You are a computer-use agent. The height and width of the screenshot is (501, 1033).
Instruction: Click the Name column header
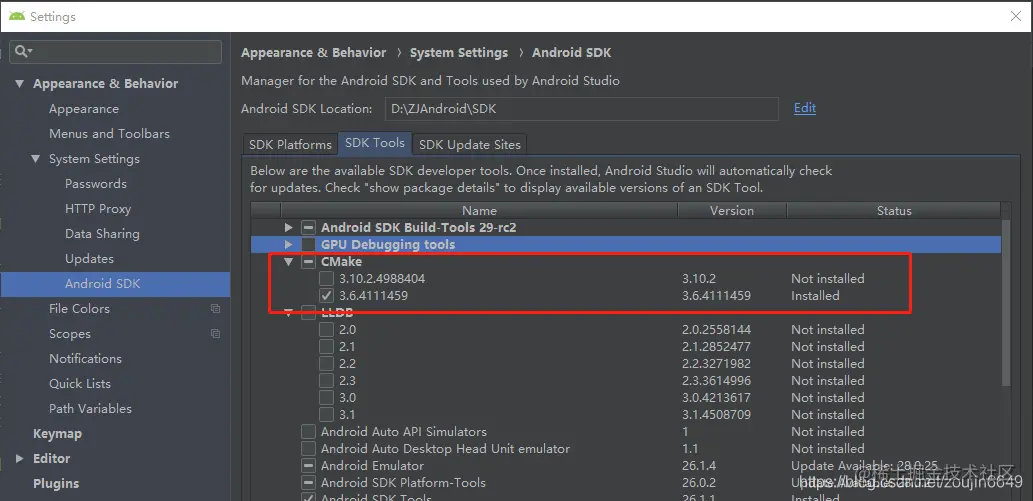(480, 211)
